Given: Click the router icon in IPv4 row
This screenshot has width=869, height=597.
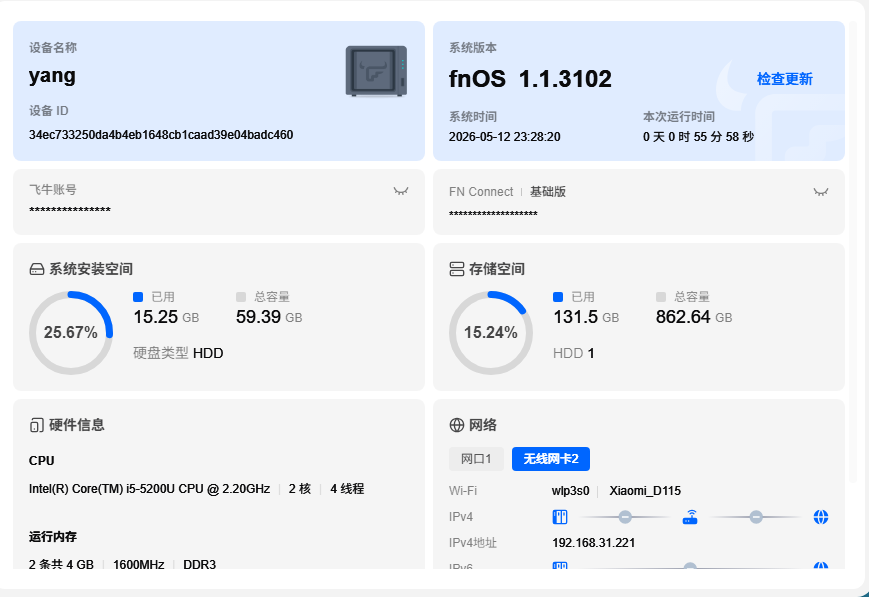Looking at the screenshot, I should (690, 517).
